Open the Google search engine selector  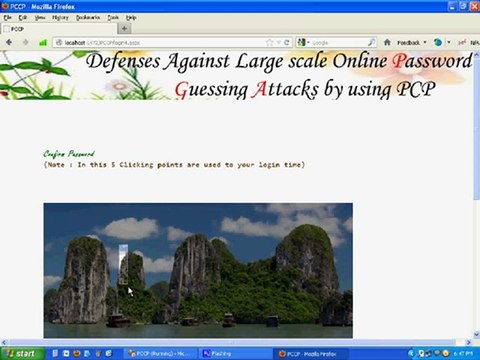[303, 42]
